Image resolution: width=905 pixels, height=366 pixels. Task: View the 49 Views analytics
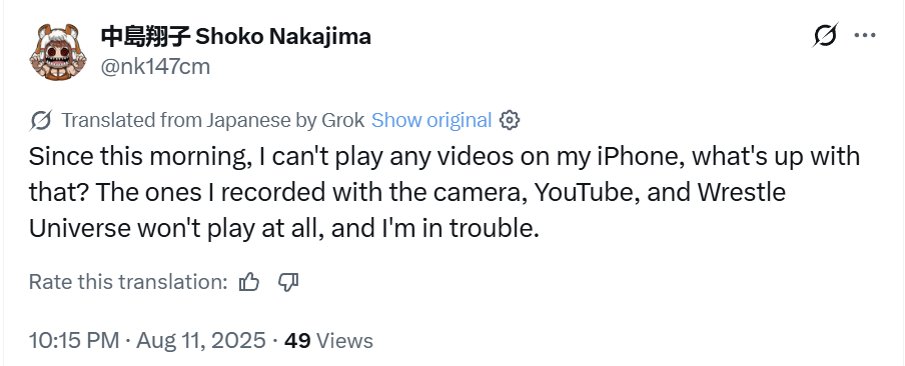(329, 341)
